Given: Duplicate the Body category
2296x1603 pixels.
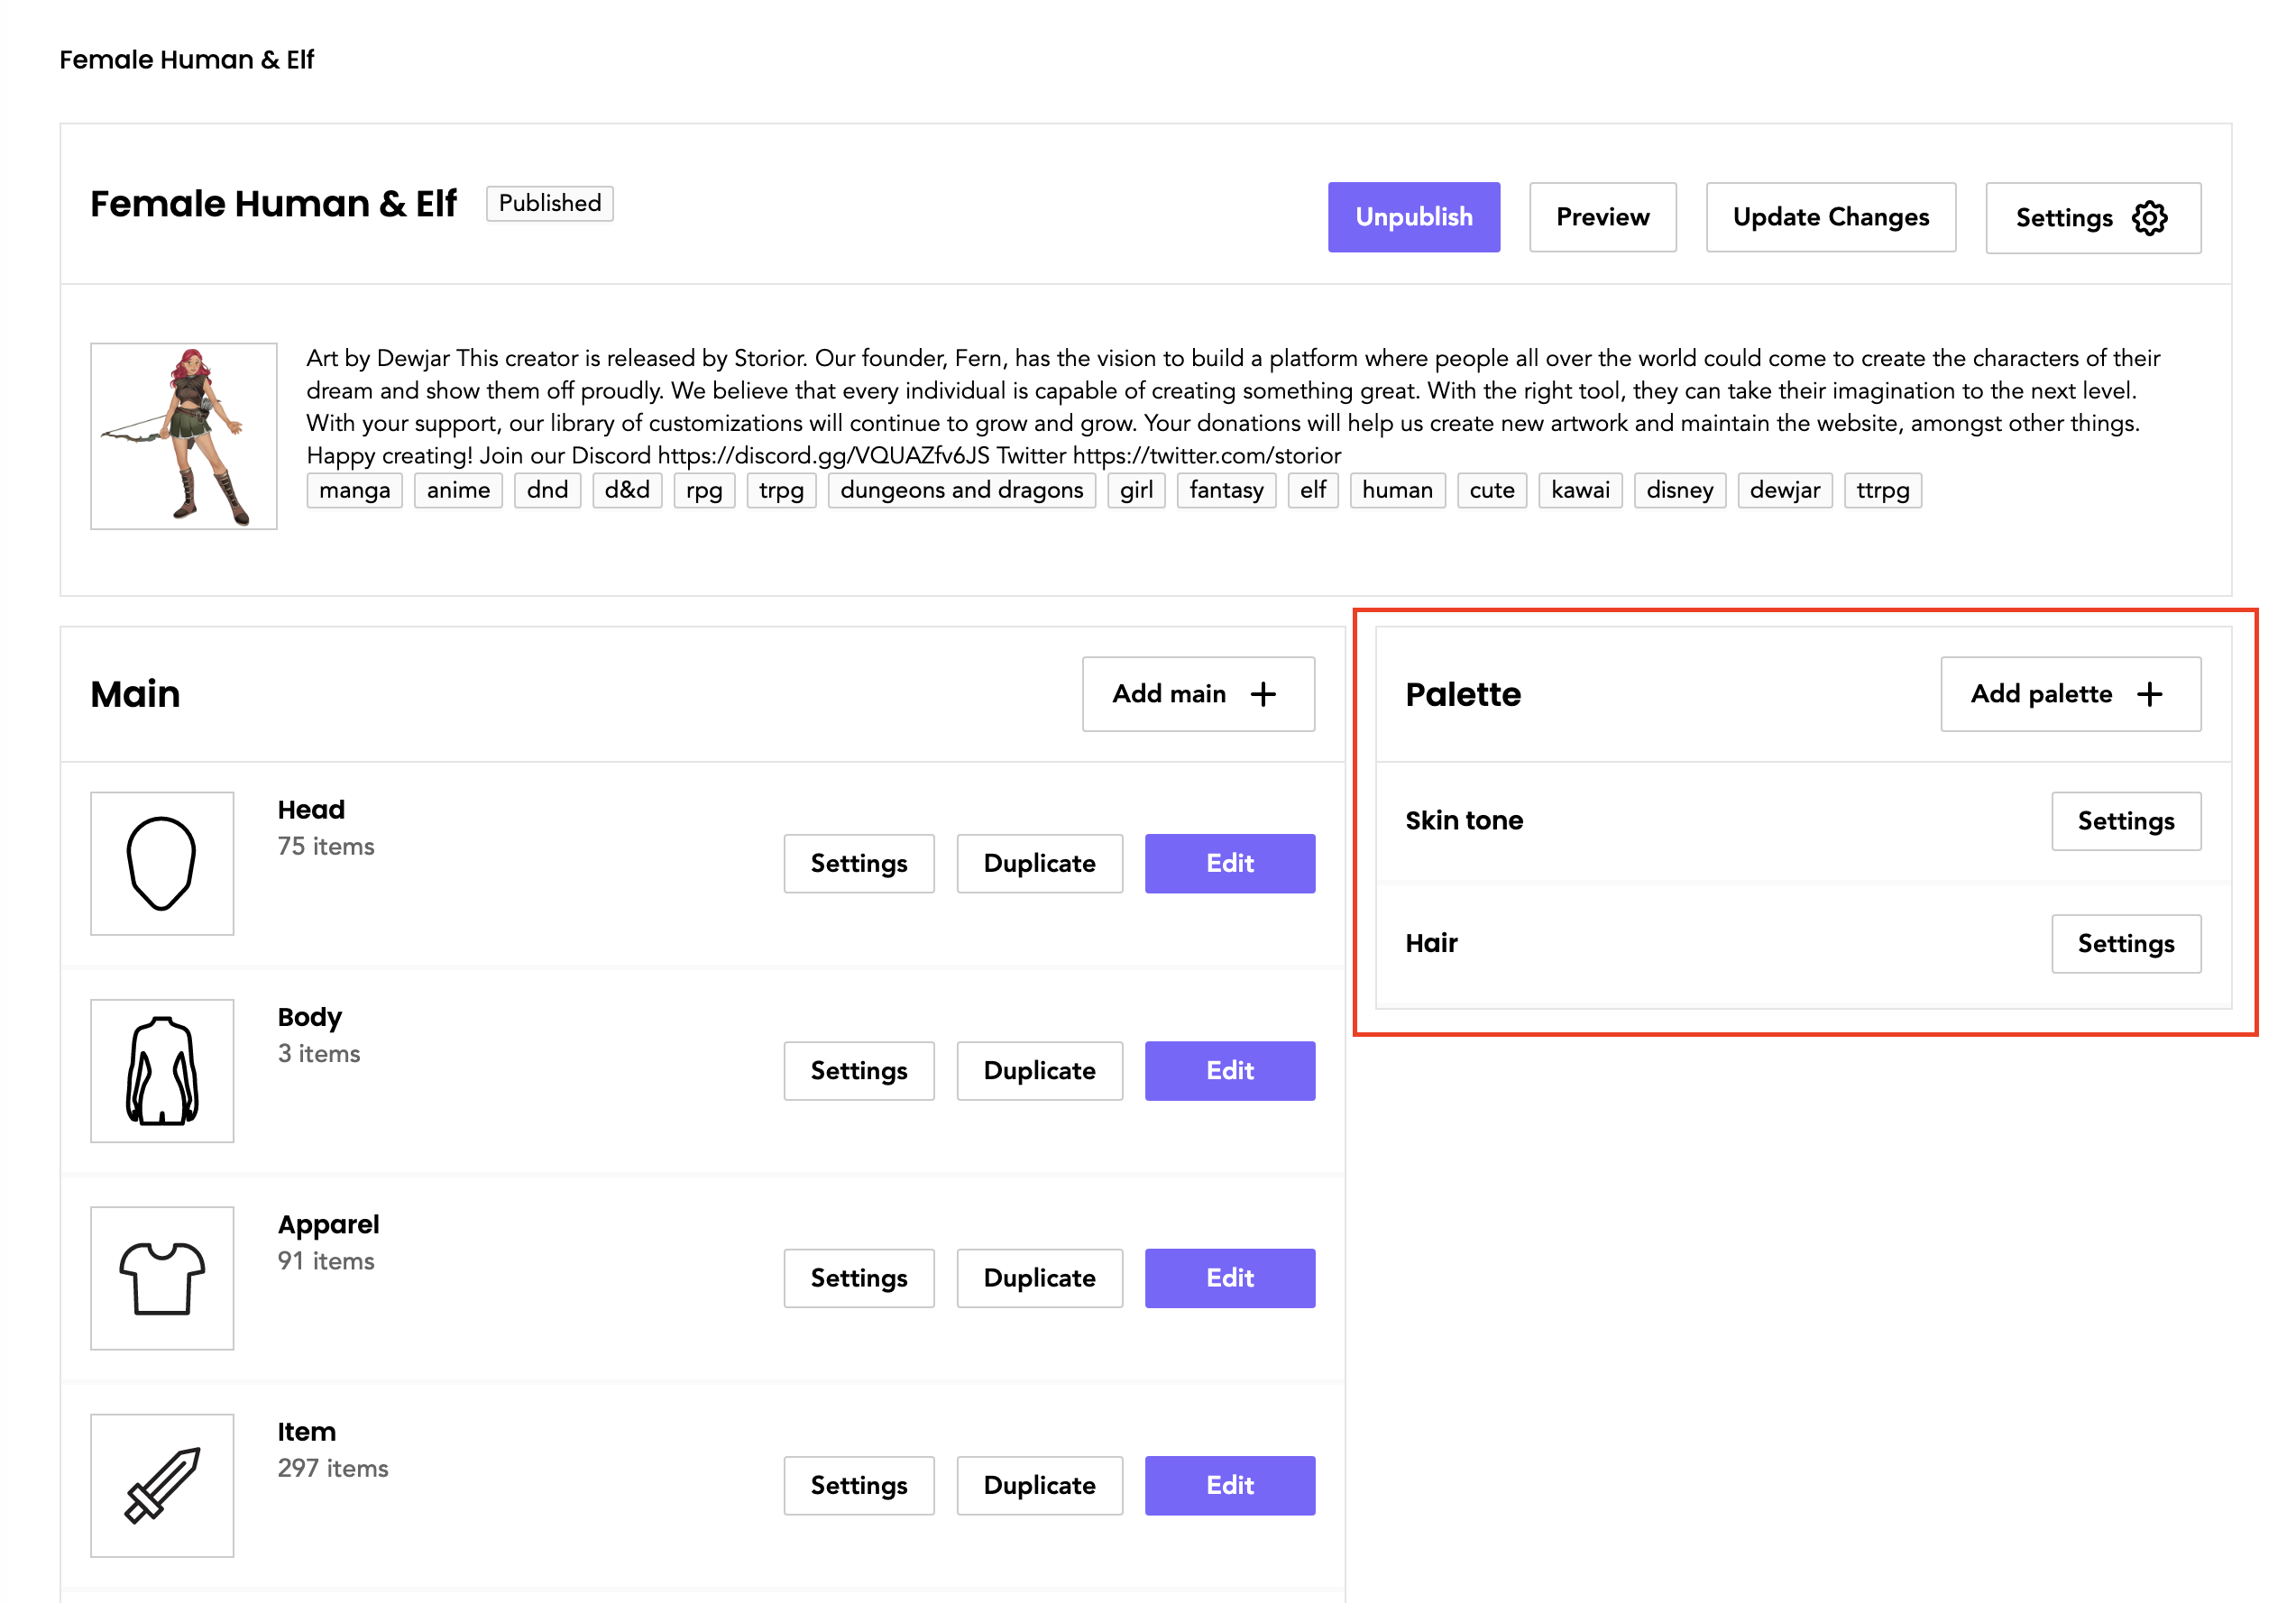Looking at the screenshot, I should (x=1039, y=1070).
